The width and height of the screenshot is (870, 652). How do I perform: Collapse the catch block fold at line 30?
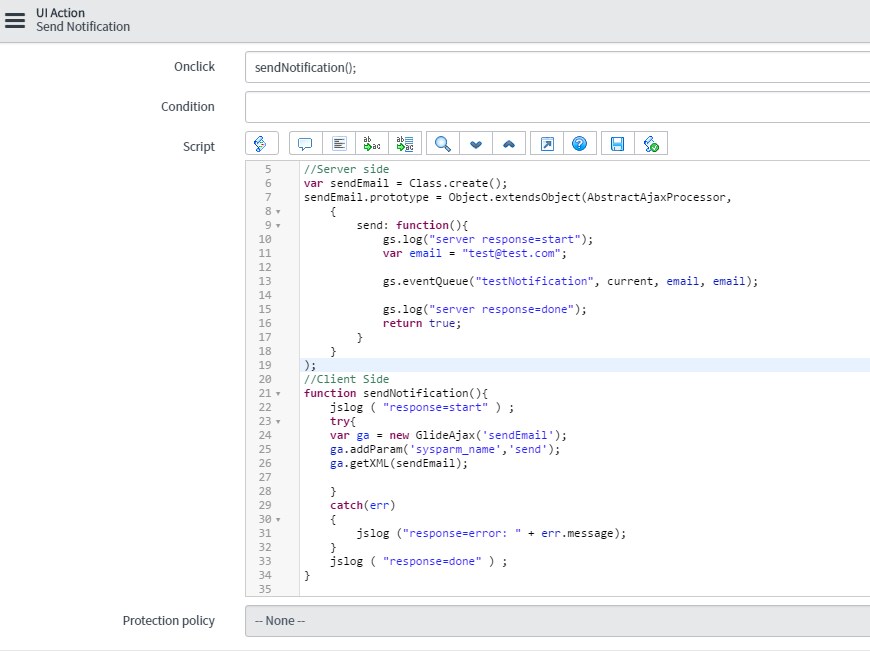tap(278, 519)
